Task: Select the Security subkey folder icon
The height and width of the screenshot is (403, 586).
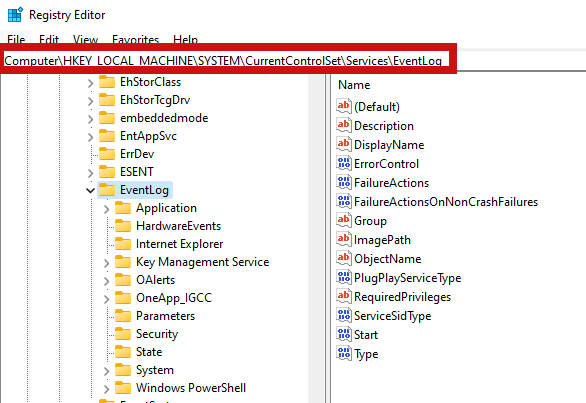Action: pyautogui.click(x=123, y=333)
